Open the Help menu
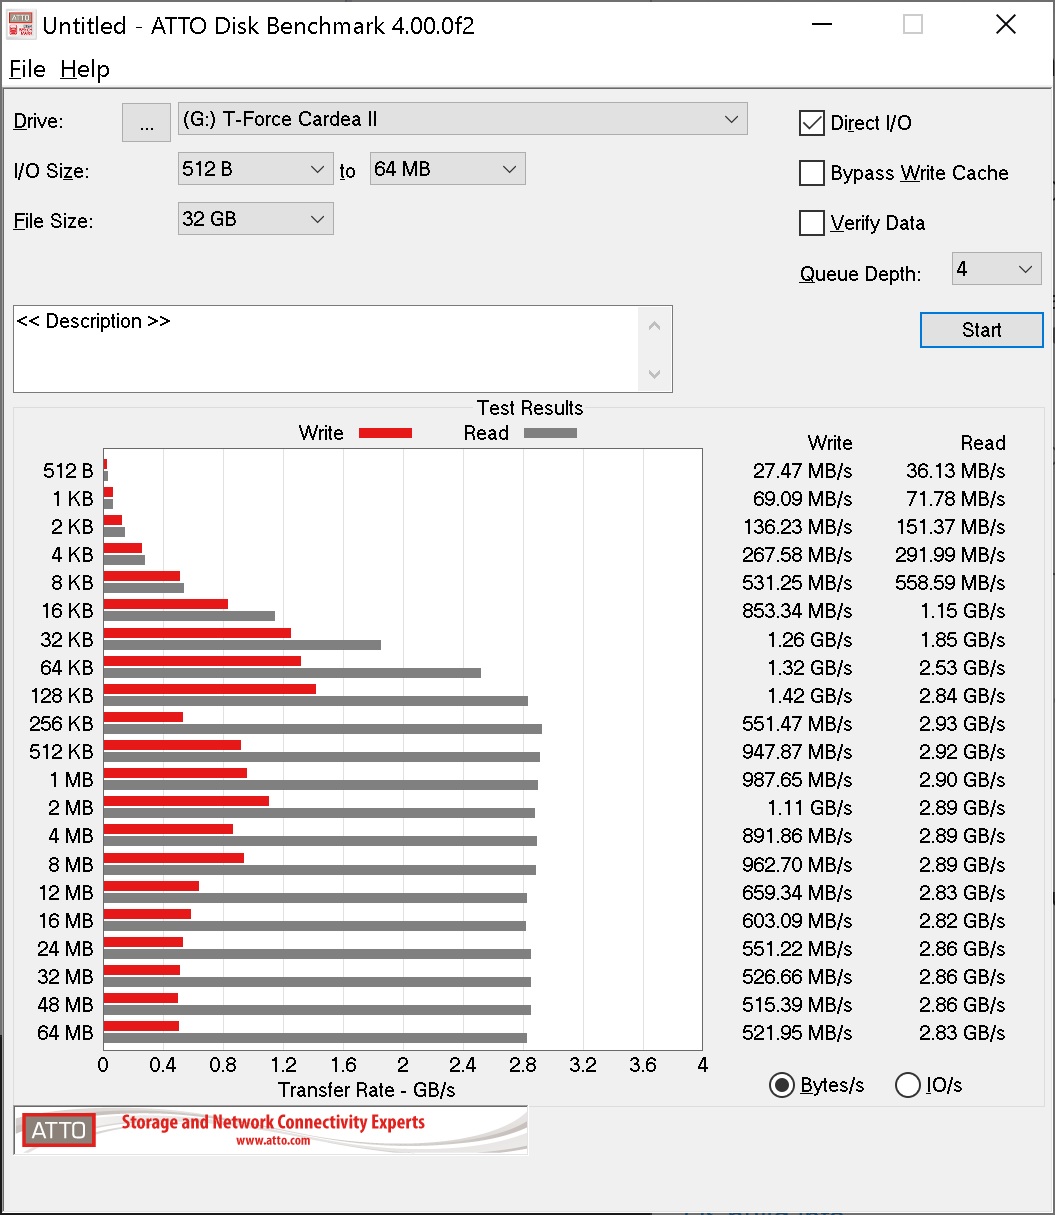Image resolution: width=1055 pixels, height=1215 pixels. (85, 69)
